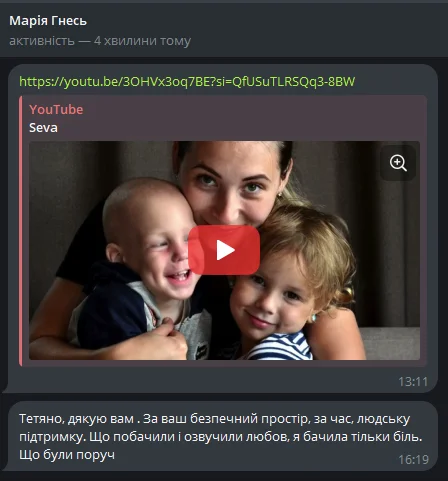The image size is (448, 481).
Task: Click the YouTube site name in preview
Action: click(x=56, y=109)
